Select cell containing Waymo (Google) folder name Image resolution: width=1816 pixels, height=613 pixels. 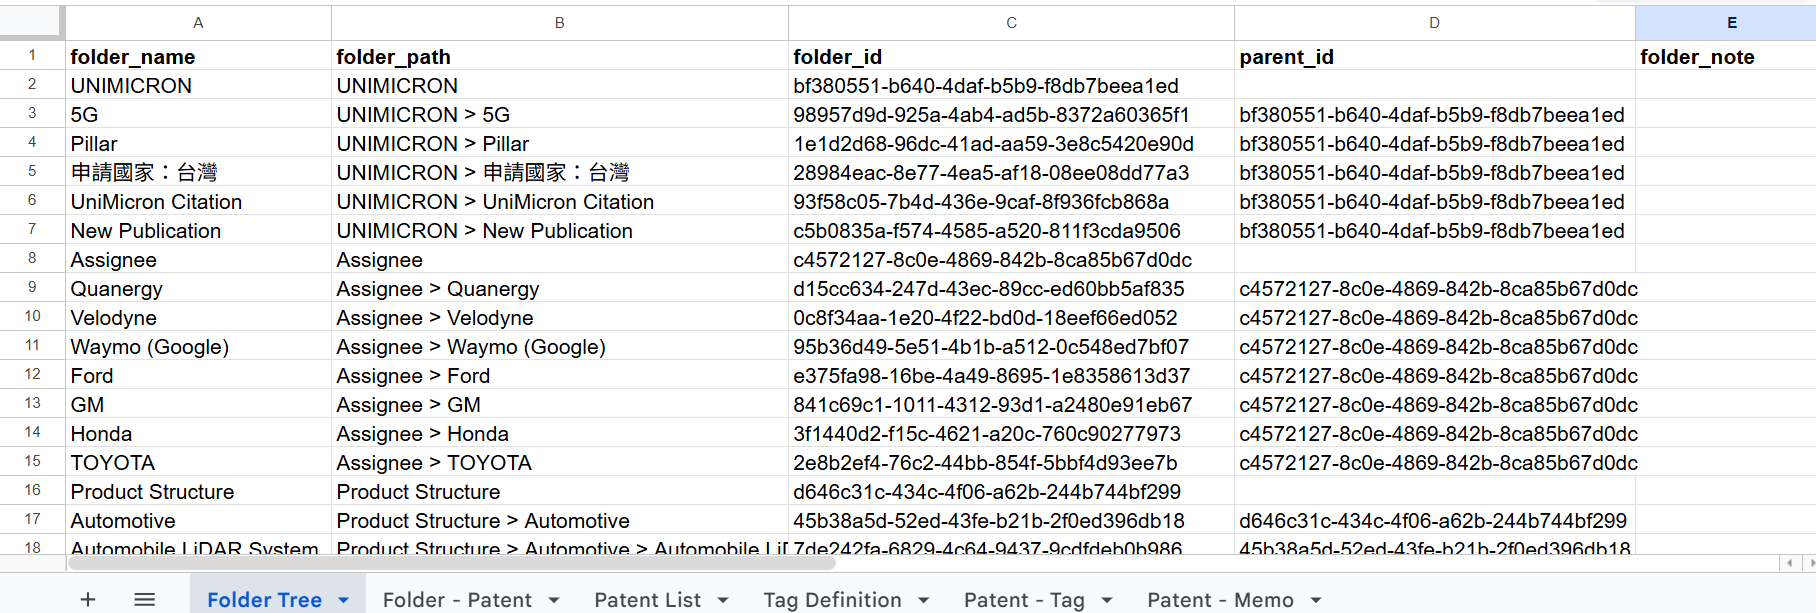click(x=150, y=347)
